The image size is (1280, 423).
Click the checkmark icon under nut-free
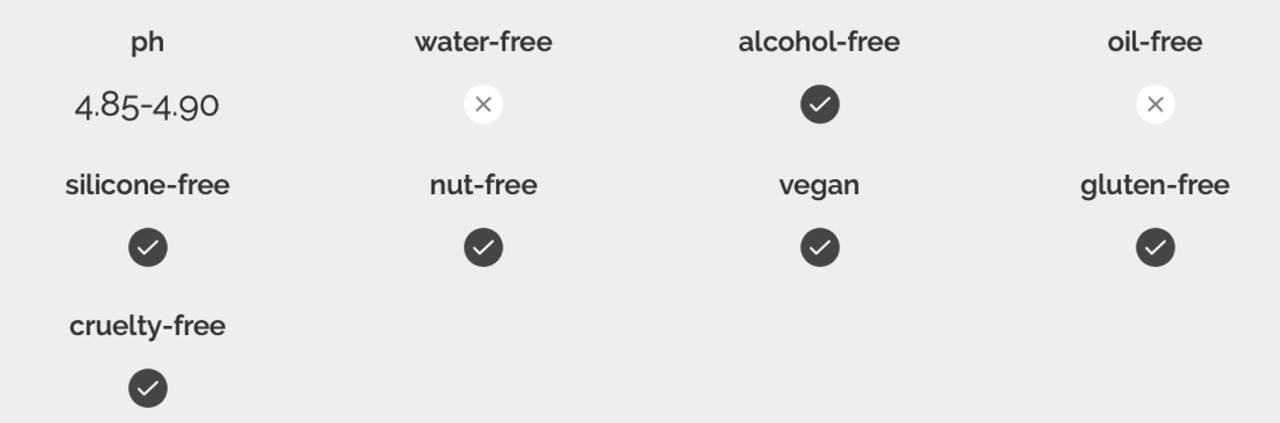[483, 247]
